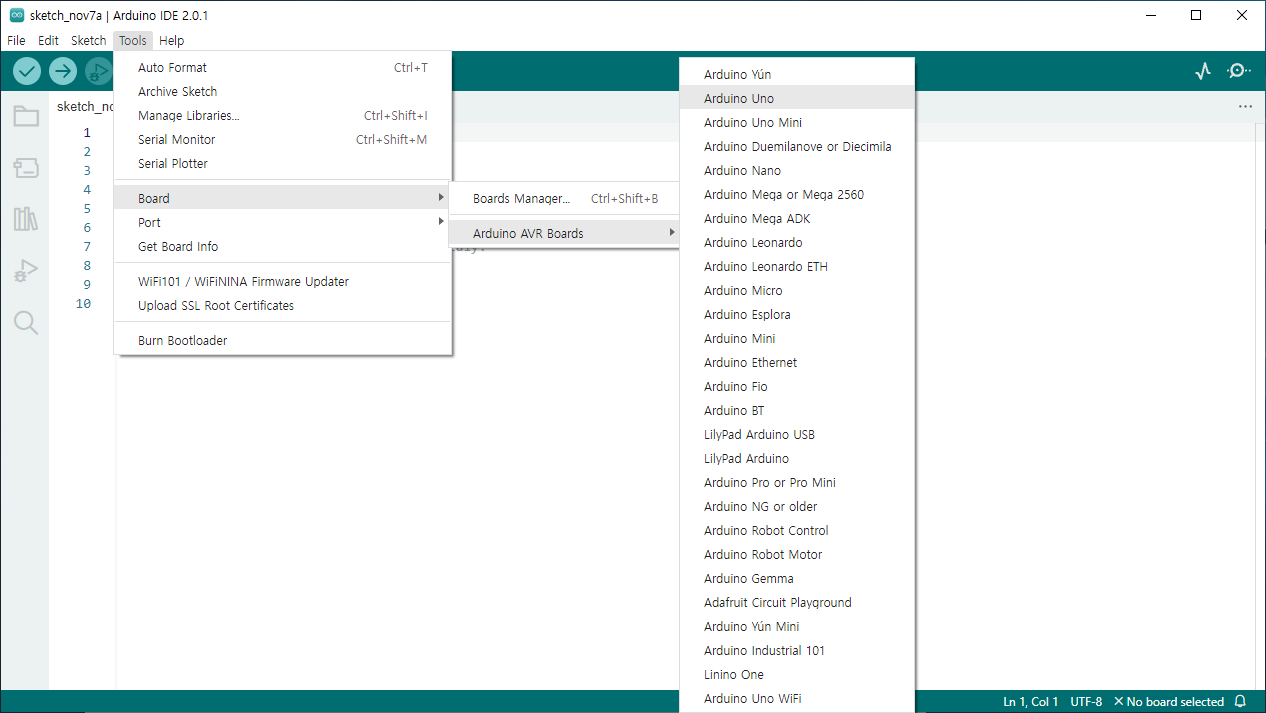
Task: Click 'No board selected' in status bar
Action: click(1168, 702)
